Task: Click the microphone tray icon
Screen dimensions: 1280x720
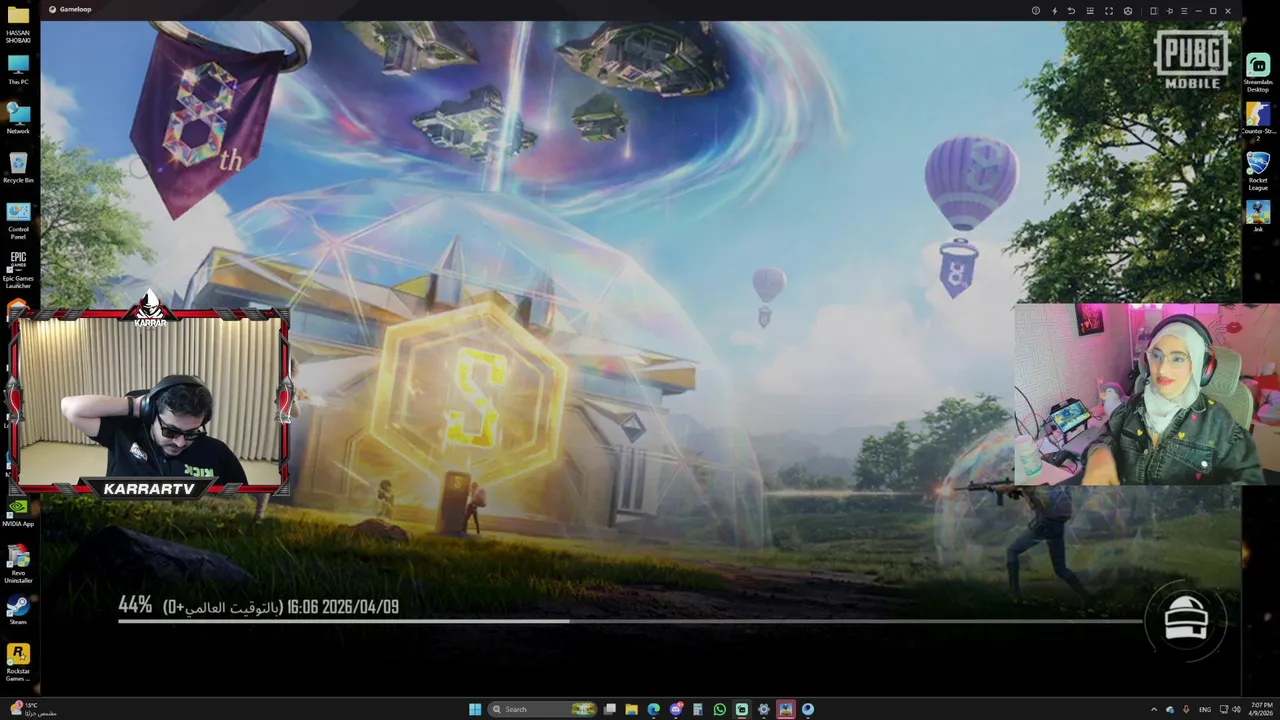Action: point(1186,709)
